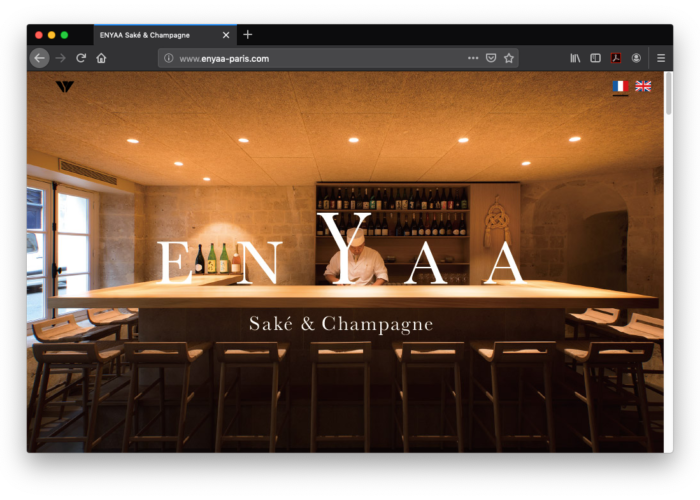Close the ENYAA Saké & Champagne tab
Viewport: 700px width, 500px height.
tap(225, 35)
